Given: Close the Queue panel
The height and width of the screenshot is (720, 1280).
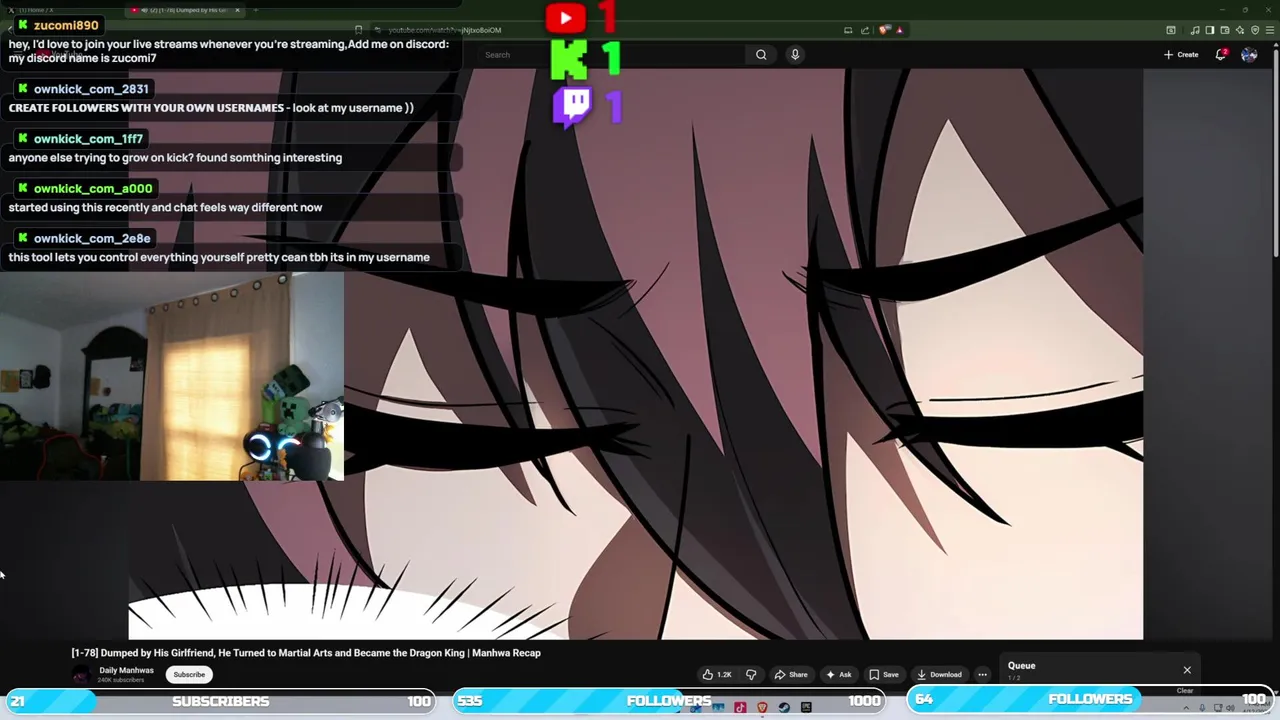Looking at the screenshot, I should (1187, 670).
